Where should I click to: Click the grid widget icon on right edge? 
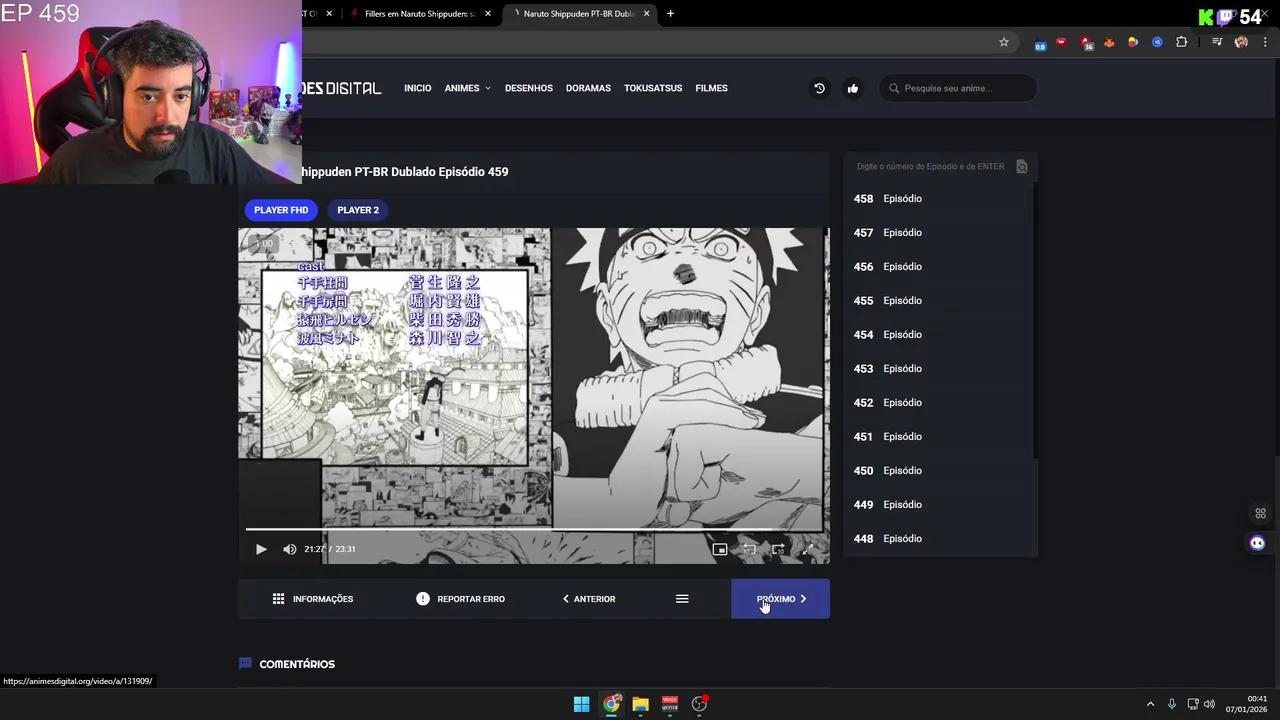coord(1260,514)
